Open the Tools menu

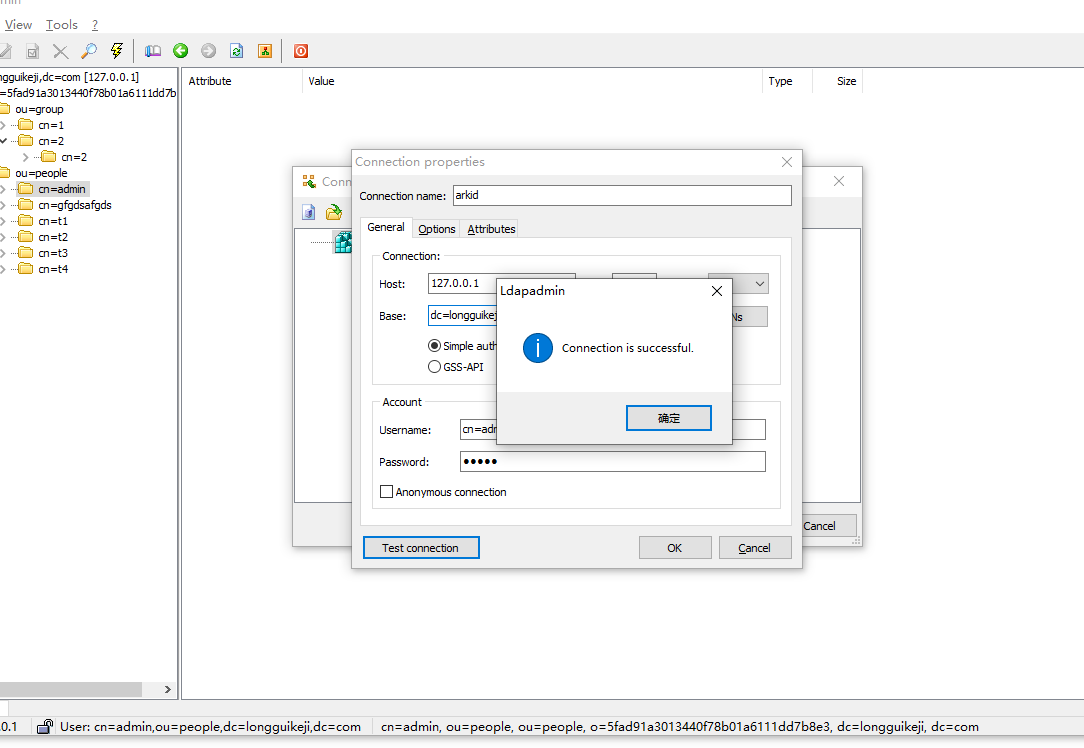click(62, 25)
